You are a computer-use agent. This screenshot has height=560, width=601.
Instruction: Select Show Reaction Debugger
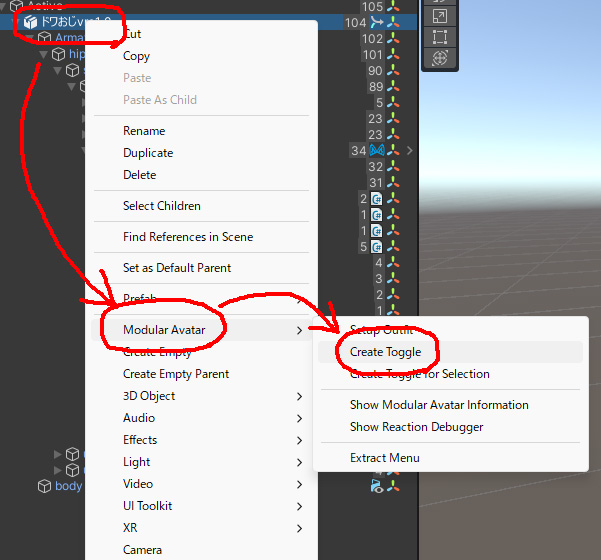tap(416, 427)
